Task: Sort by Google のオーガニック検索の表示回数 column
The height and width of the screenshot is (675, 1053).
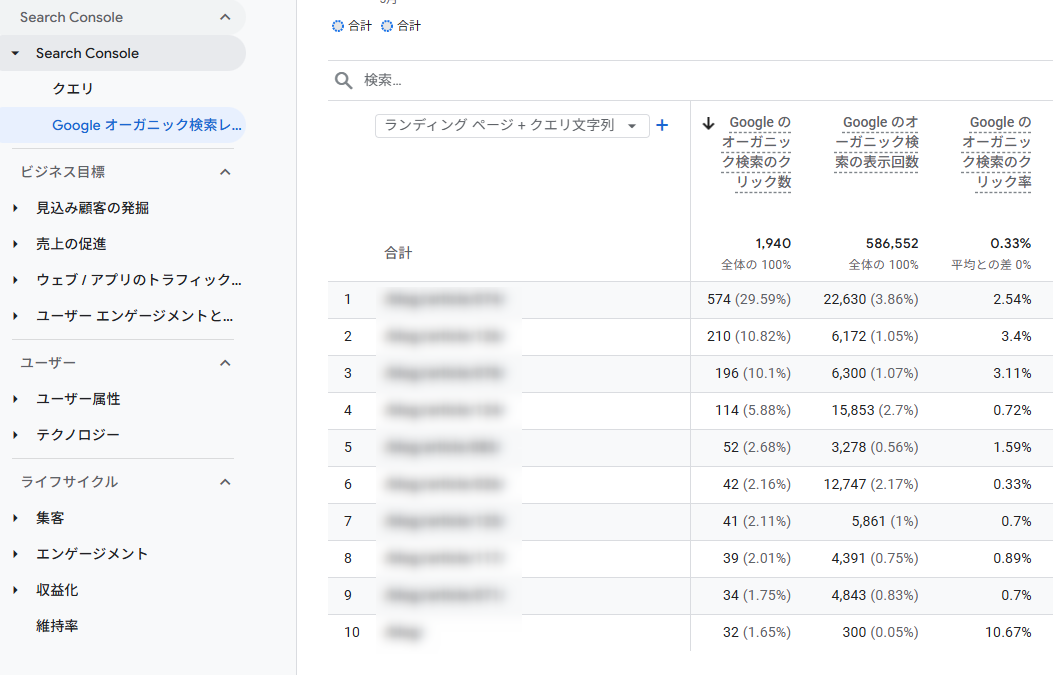Action: point(876,142)
